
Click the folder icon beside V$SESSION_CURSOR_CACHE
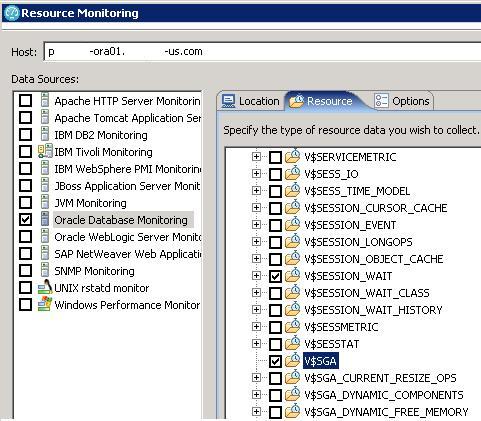[x=293, y=207]
